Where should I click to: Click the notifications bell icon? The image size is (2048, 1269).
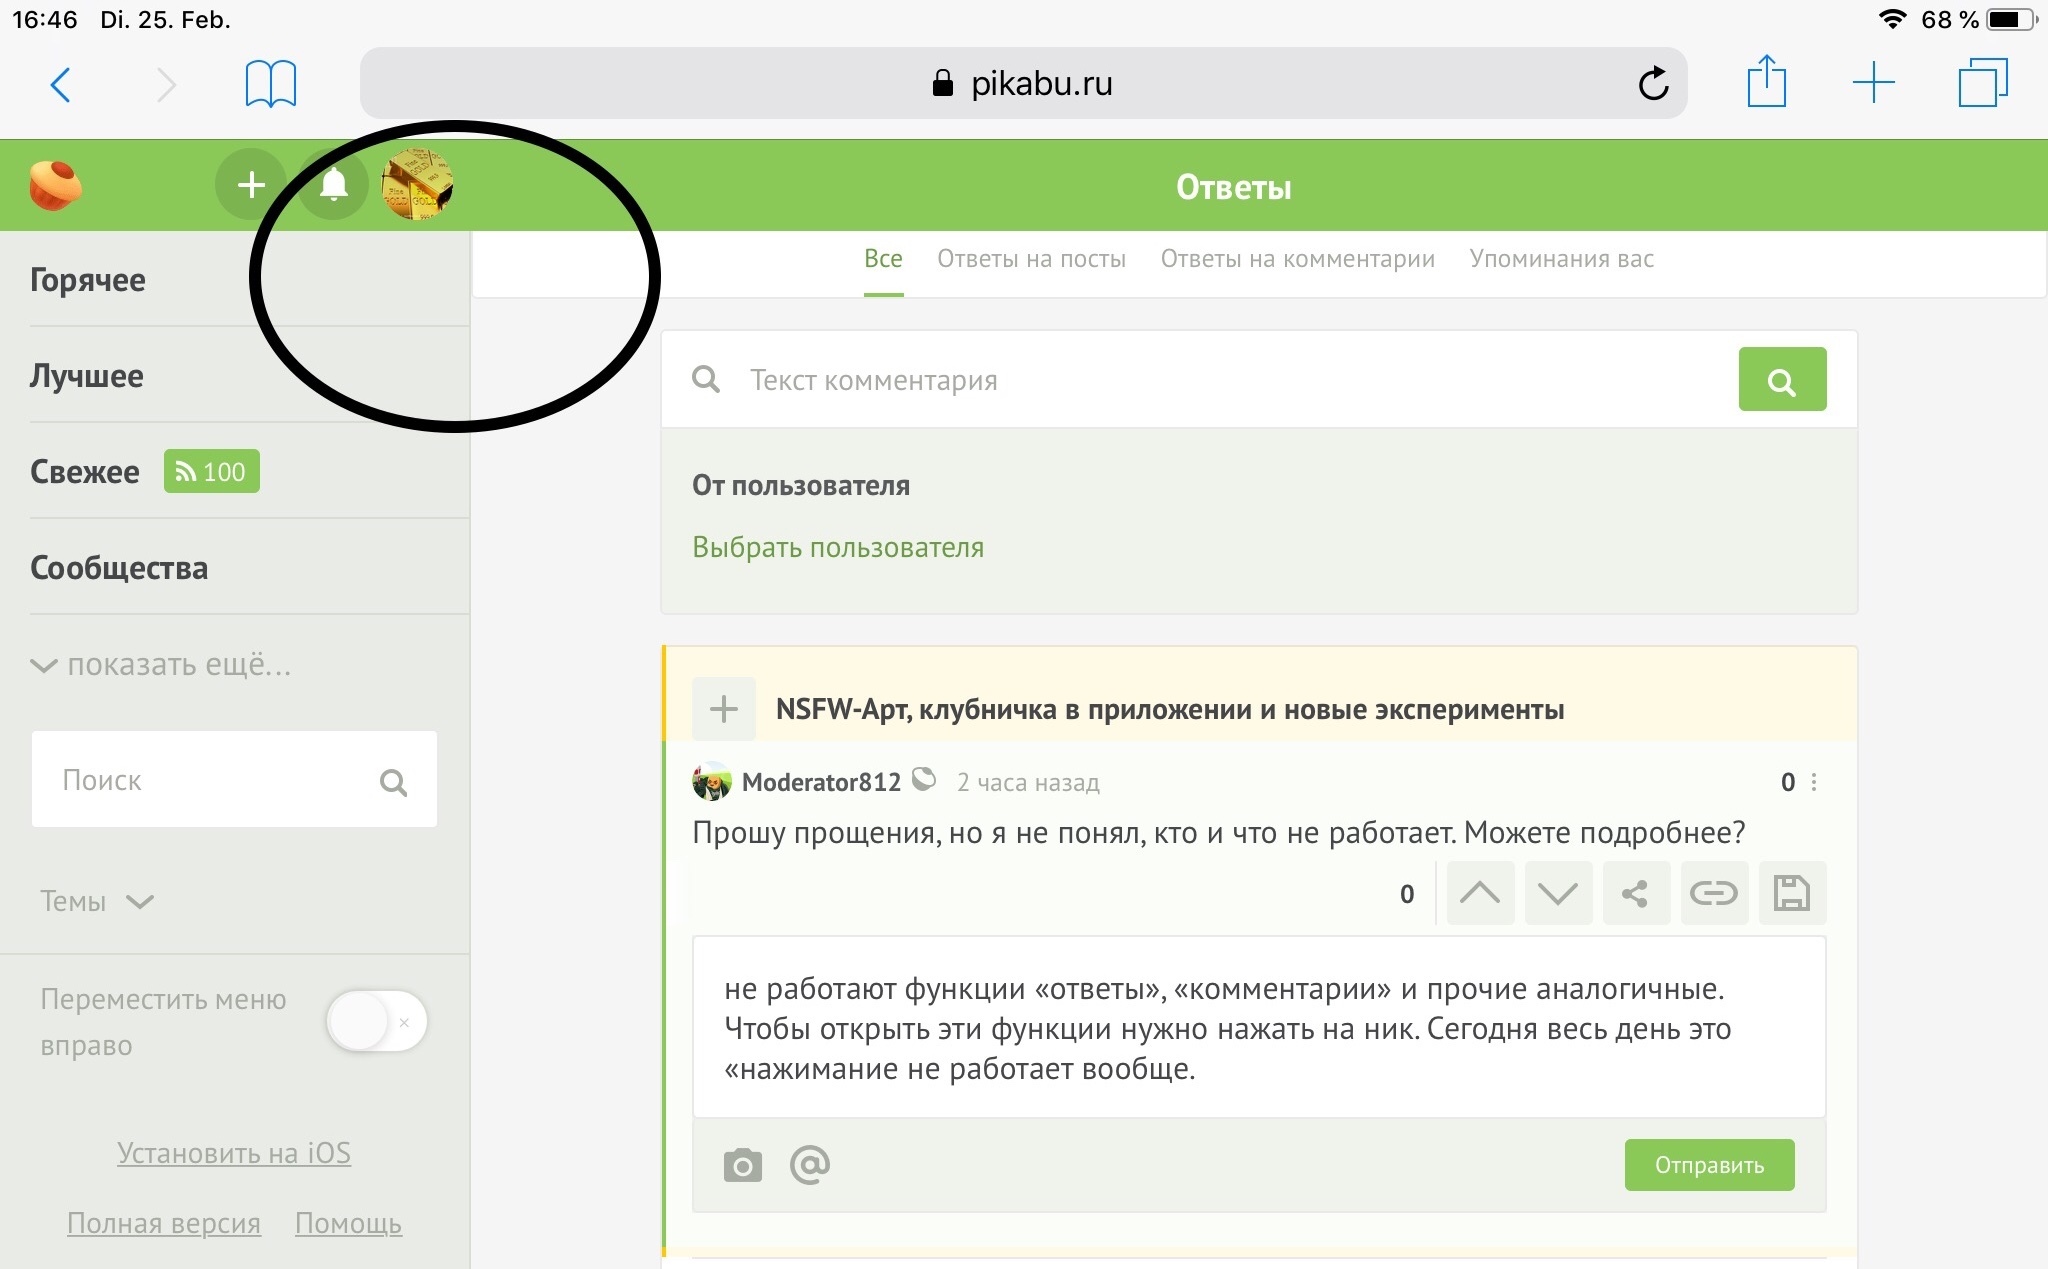coord(333,185)
